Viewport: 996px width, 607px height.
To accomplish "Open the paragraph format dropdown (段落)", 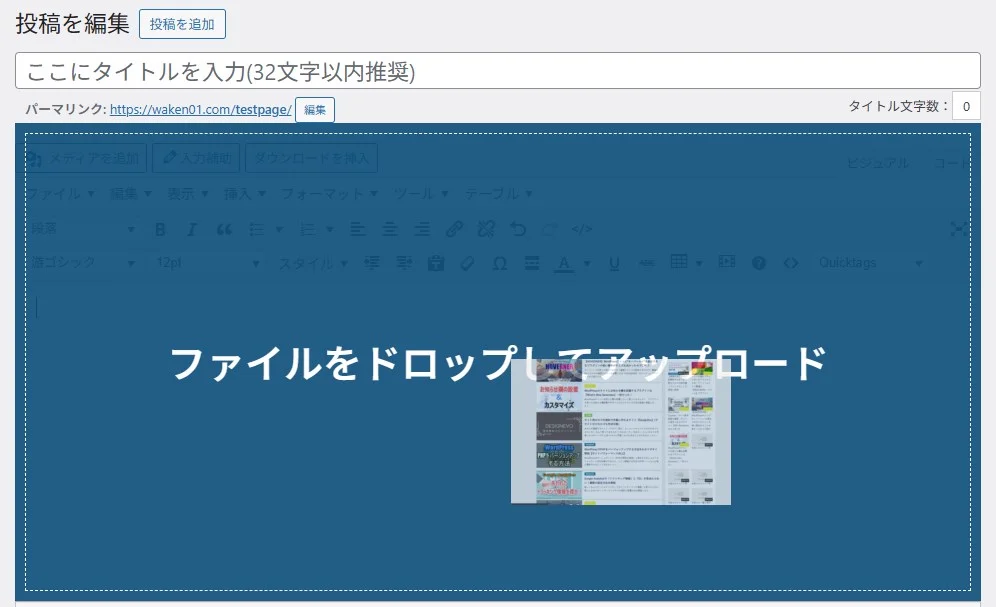I will [x=83, y=229].
